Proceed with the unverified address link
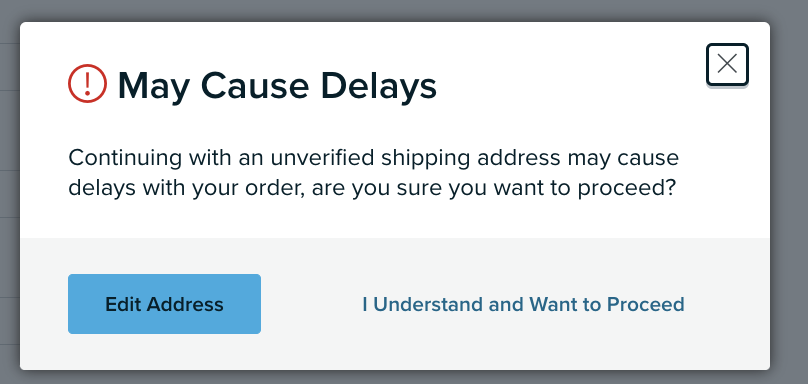The height and width of the screenshot is (384, 808). pyautogui.click(x=523, y=304)
